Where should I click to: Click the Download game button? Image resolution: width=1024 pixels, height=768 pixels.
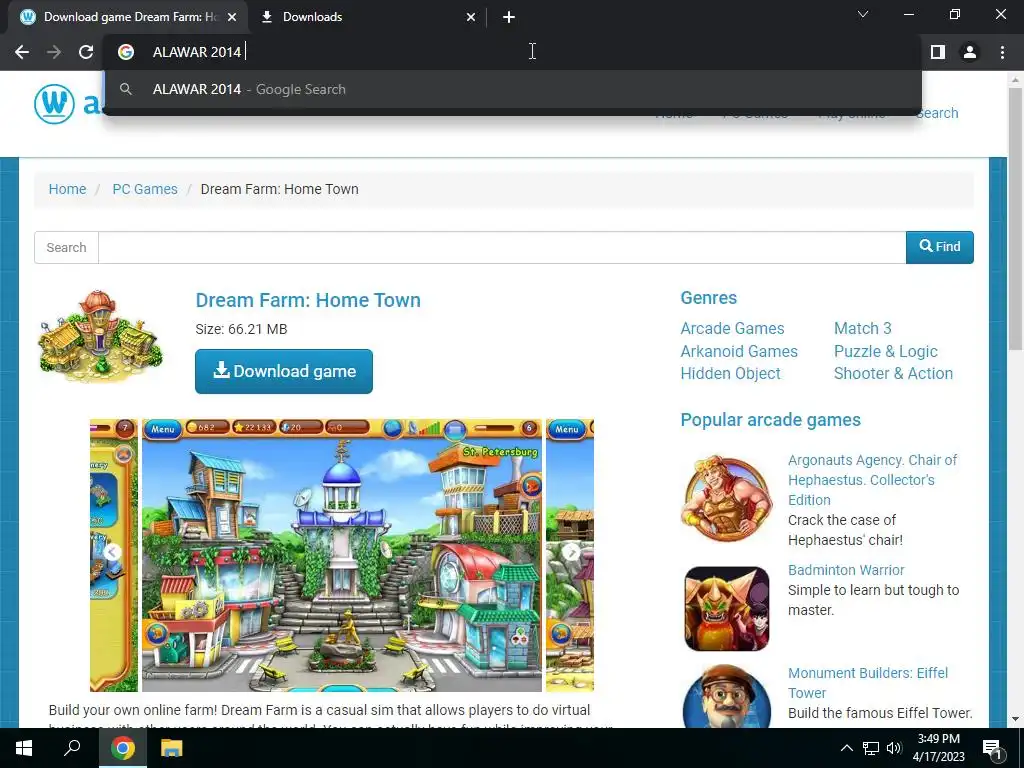284,372
